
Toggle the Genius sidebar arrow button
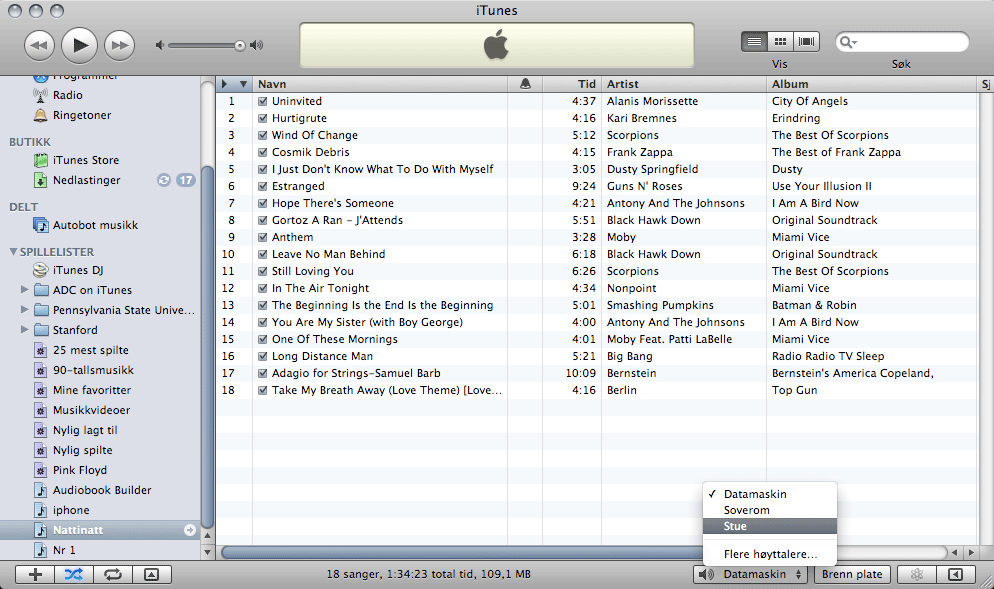pyautogui.click(x=955, y=574)
